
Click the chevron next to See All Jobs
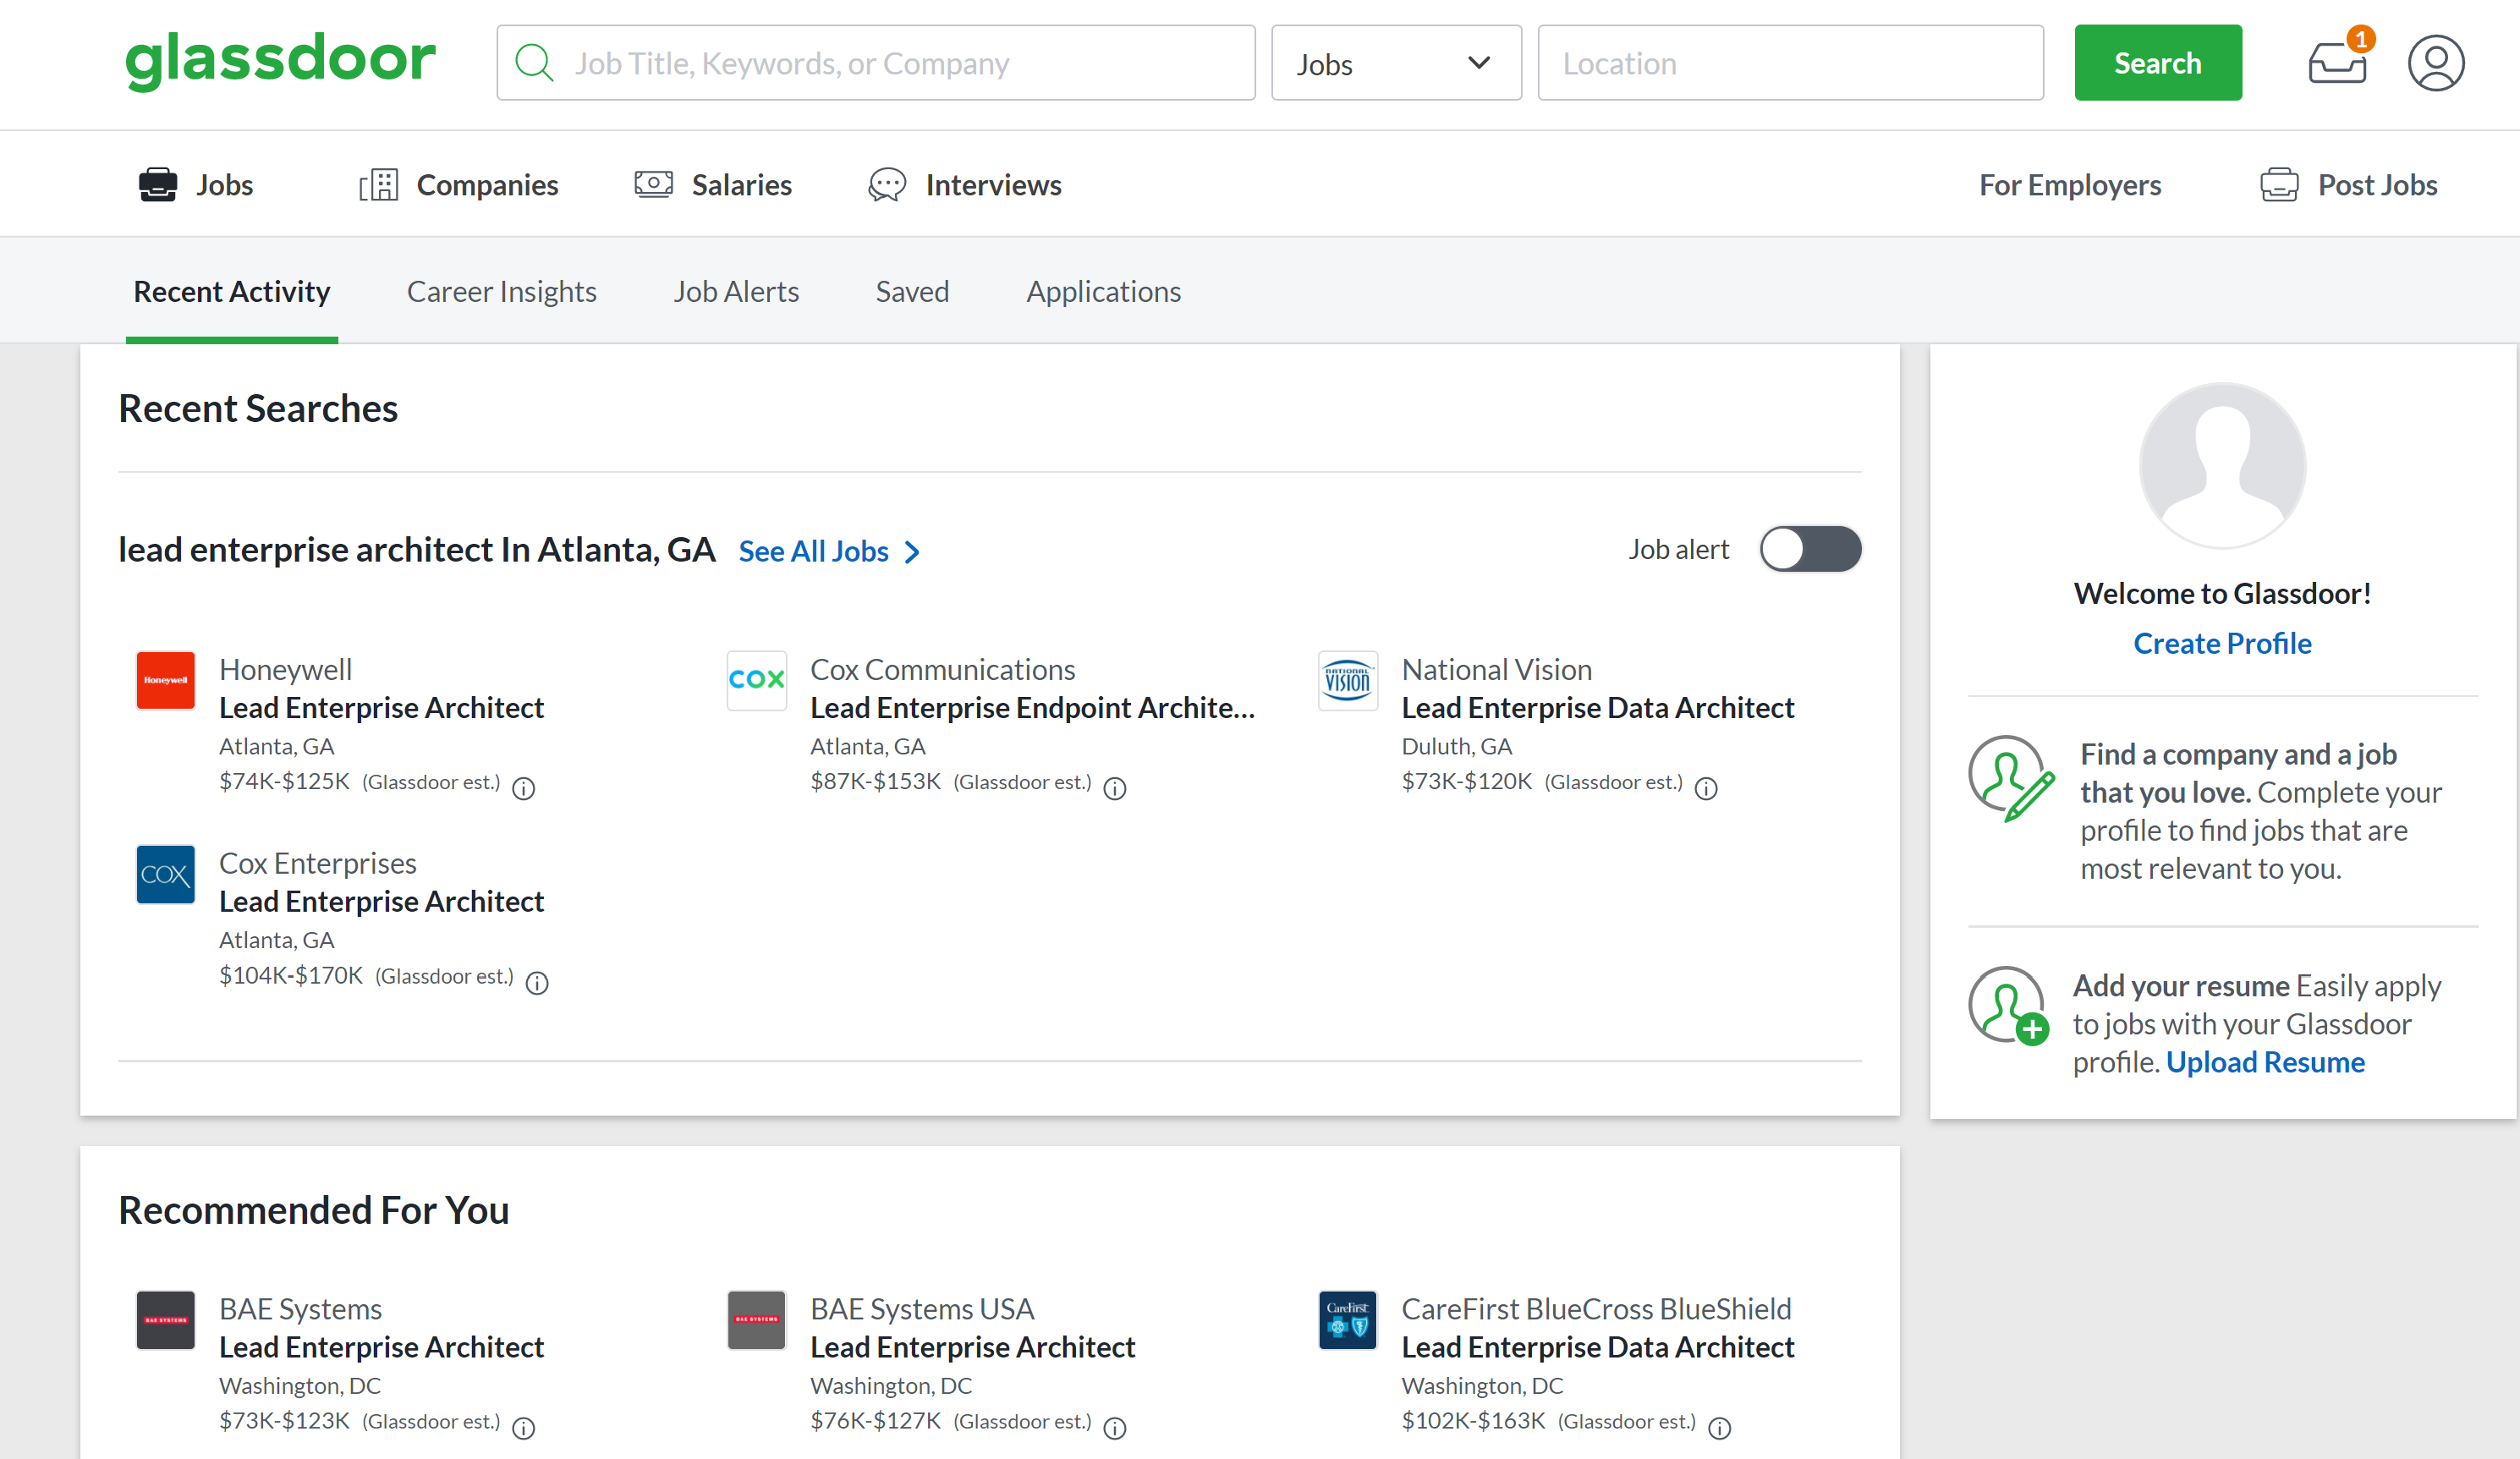click(x=912, y=552)
